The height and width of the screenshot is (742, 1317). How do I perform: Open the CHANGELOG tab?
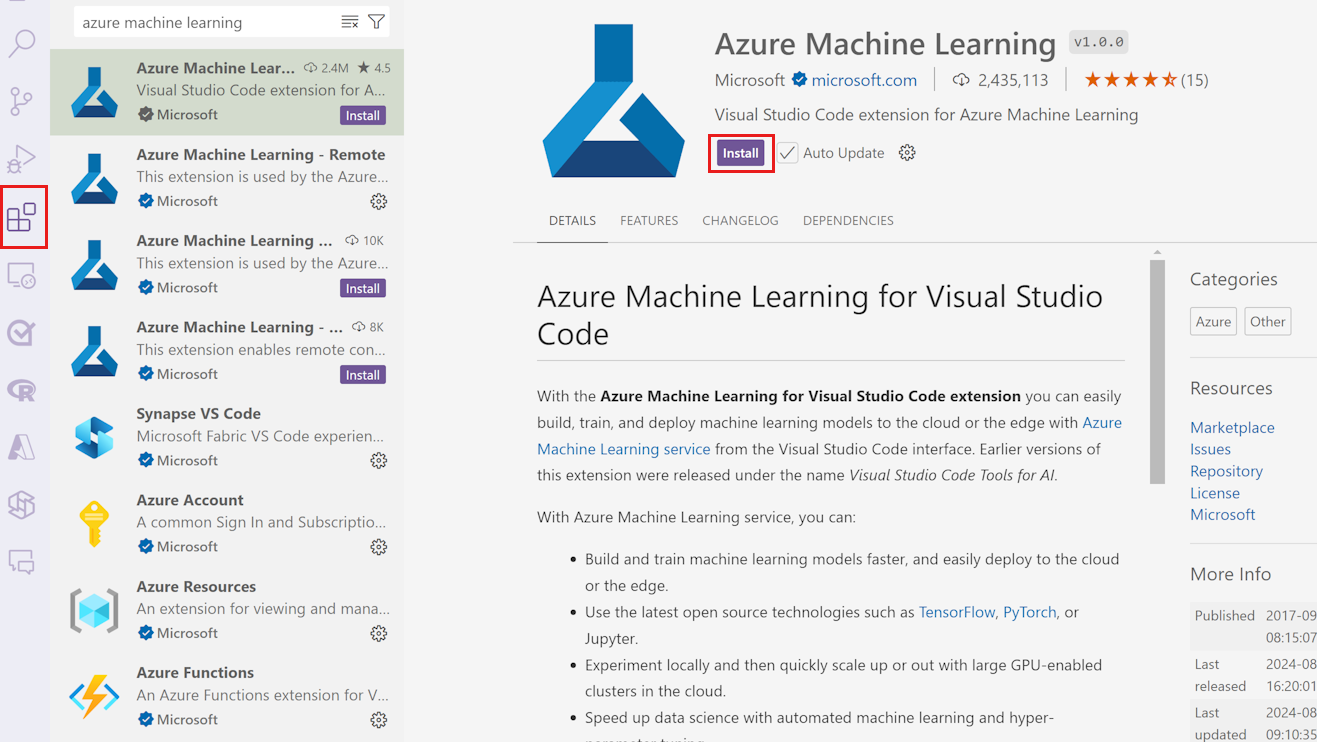(x=740, y=220)
